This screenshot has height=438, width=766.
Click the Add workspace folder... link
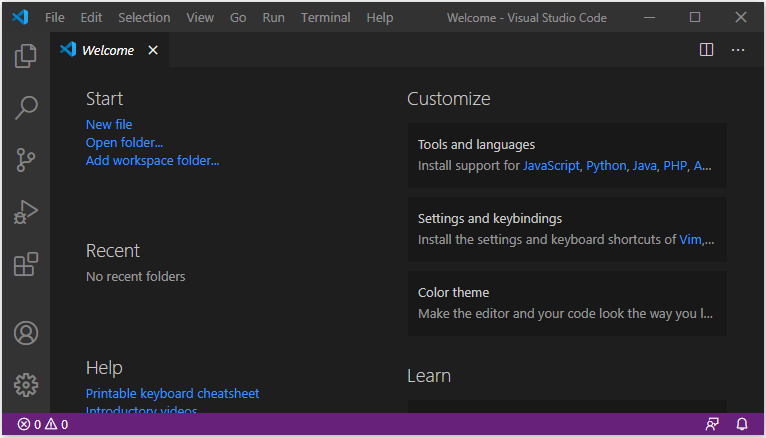click(152, 161)
